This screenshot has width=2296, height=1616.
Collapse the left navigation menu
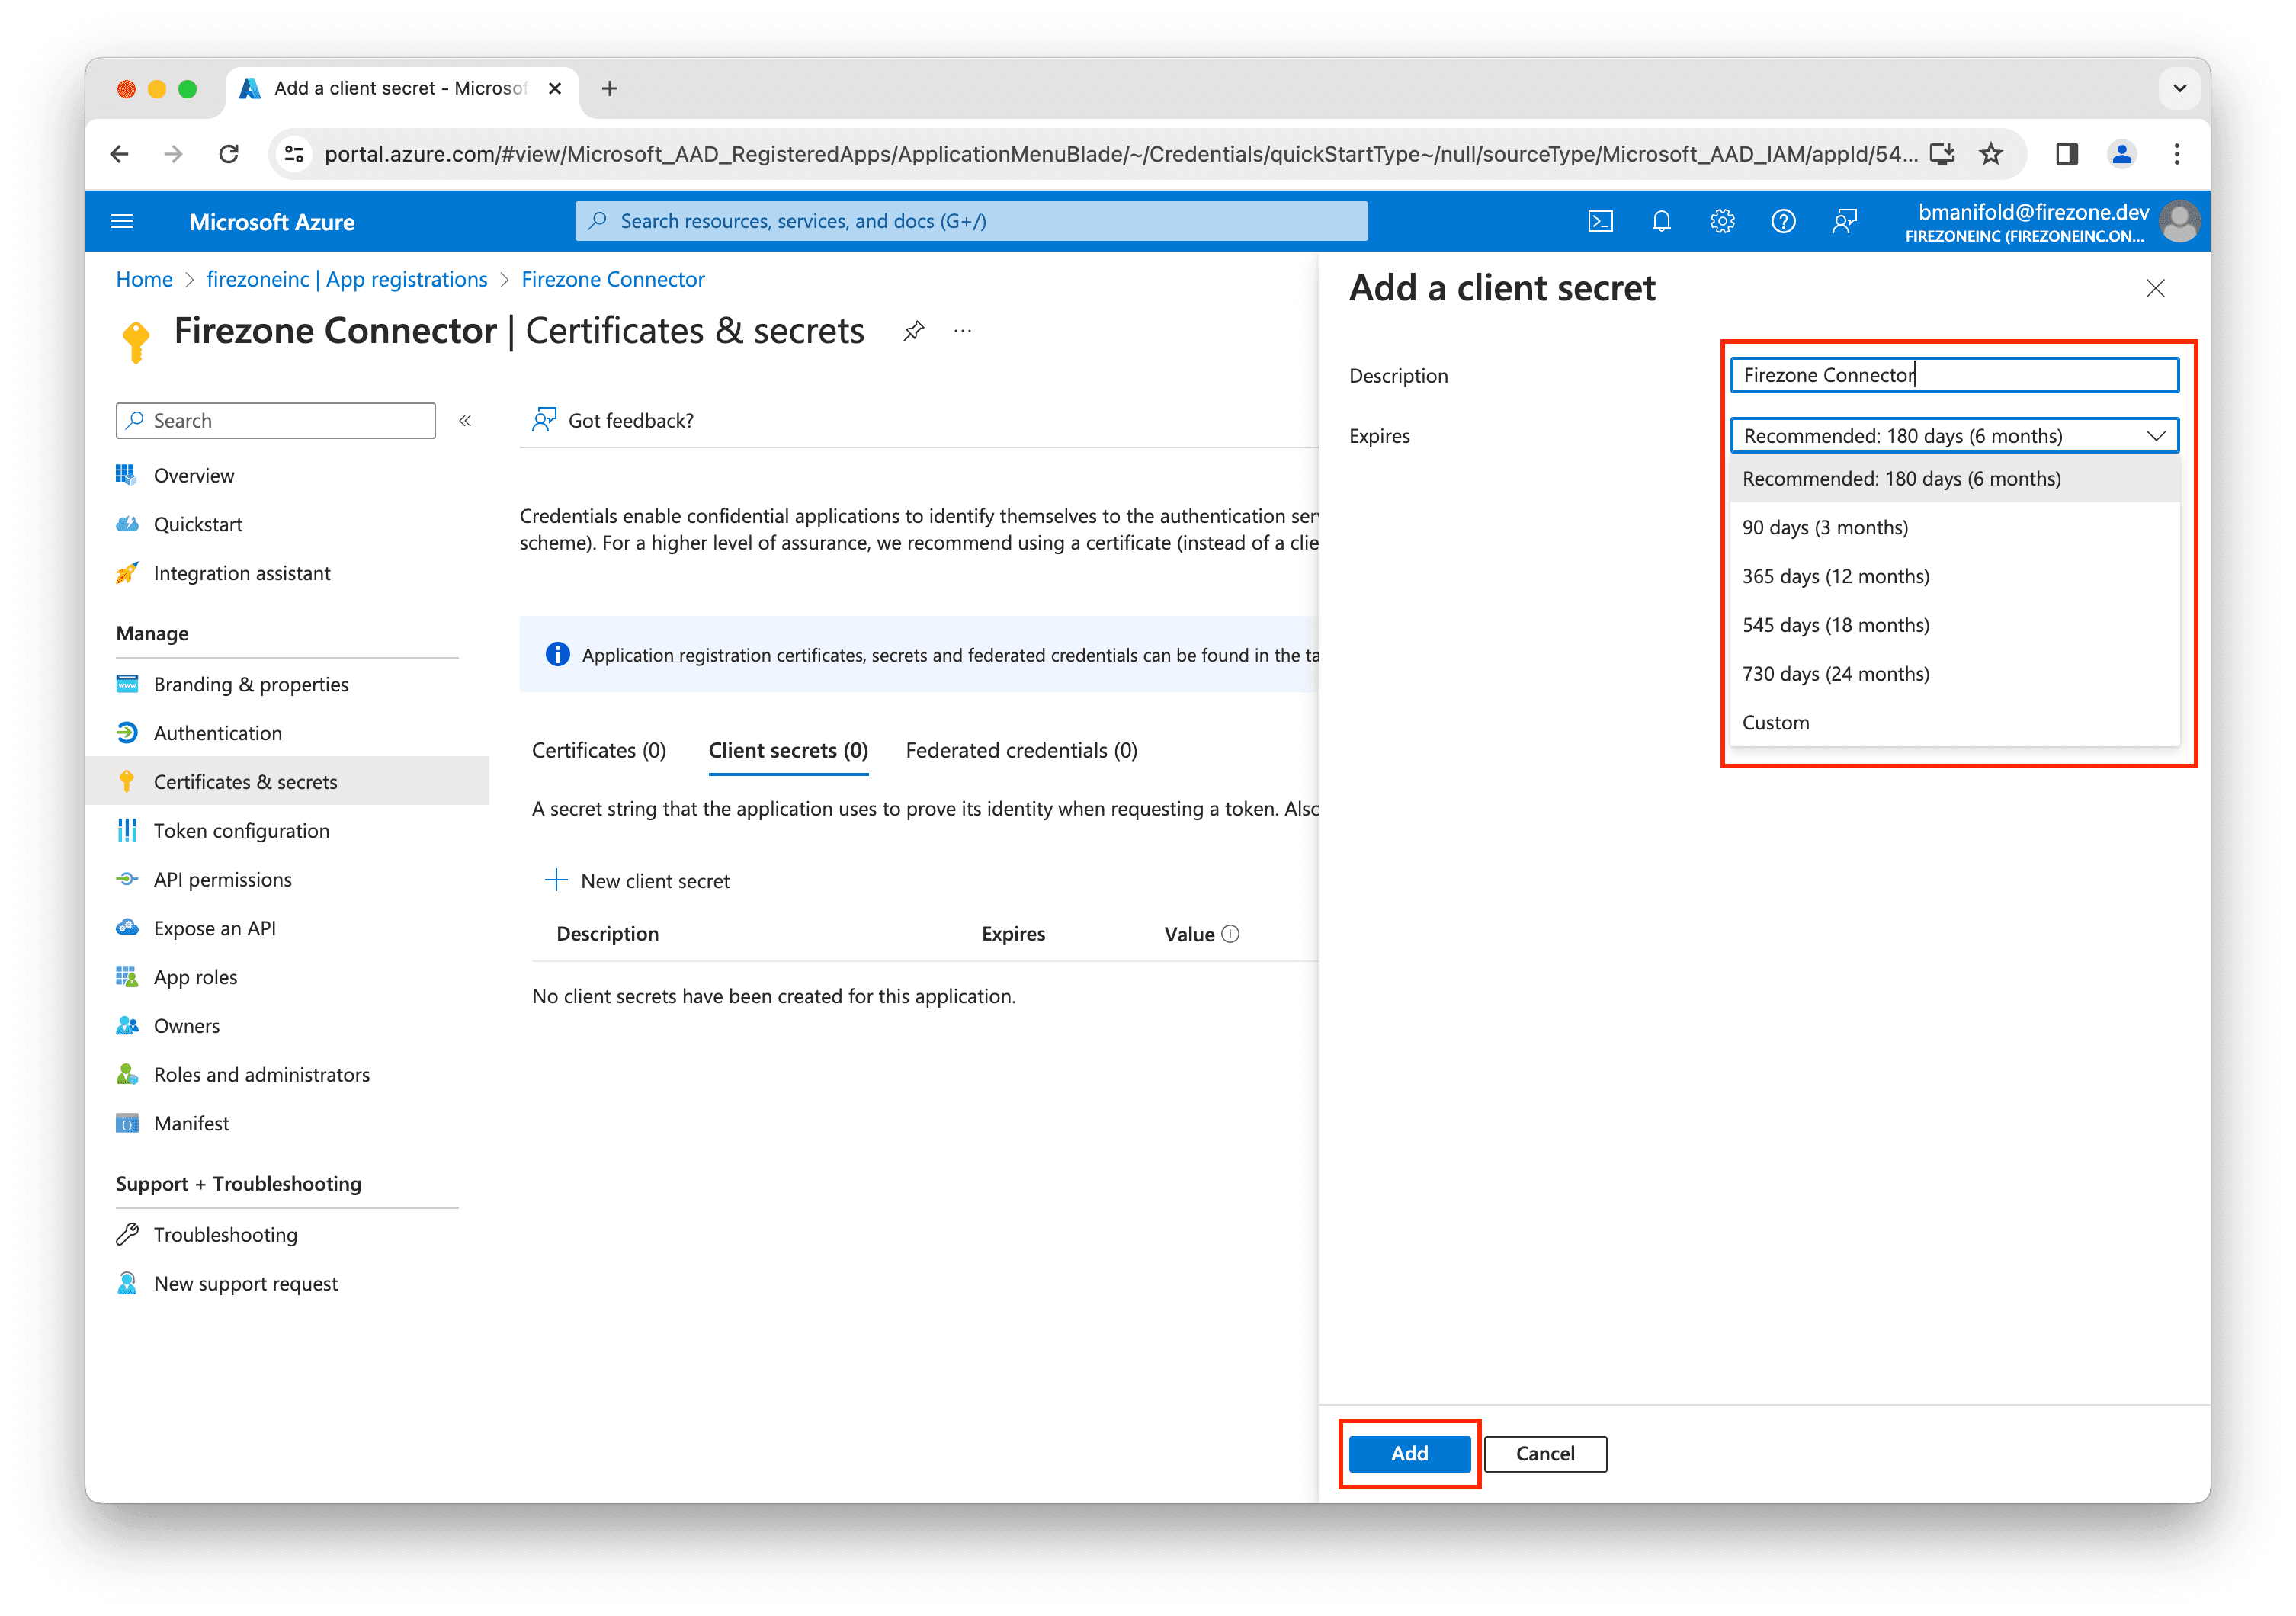click(465, 421)
